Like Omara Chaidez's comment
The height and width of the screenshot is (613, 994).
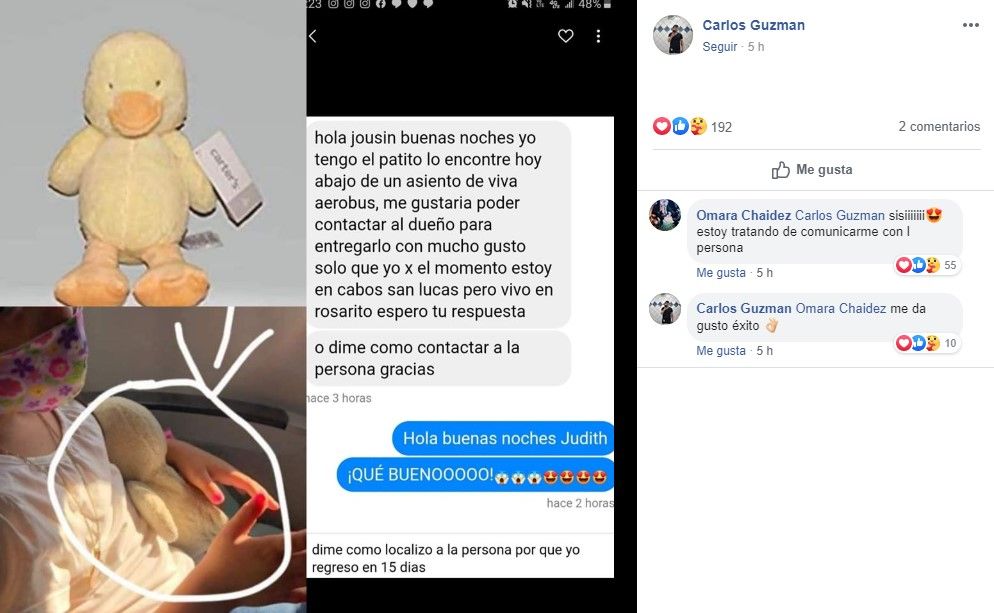coord(721,273)
